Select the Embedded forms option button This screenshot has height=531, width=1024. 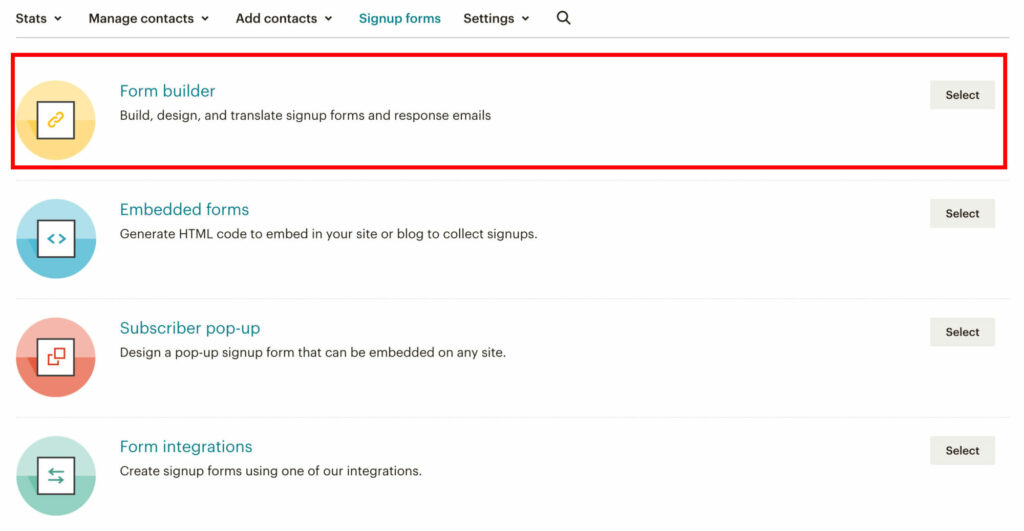962,214
